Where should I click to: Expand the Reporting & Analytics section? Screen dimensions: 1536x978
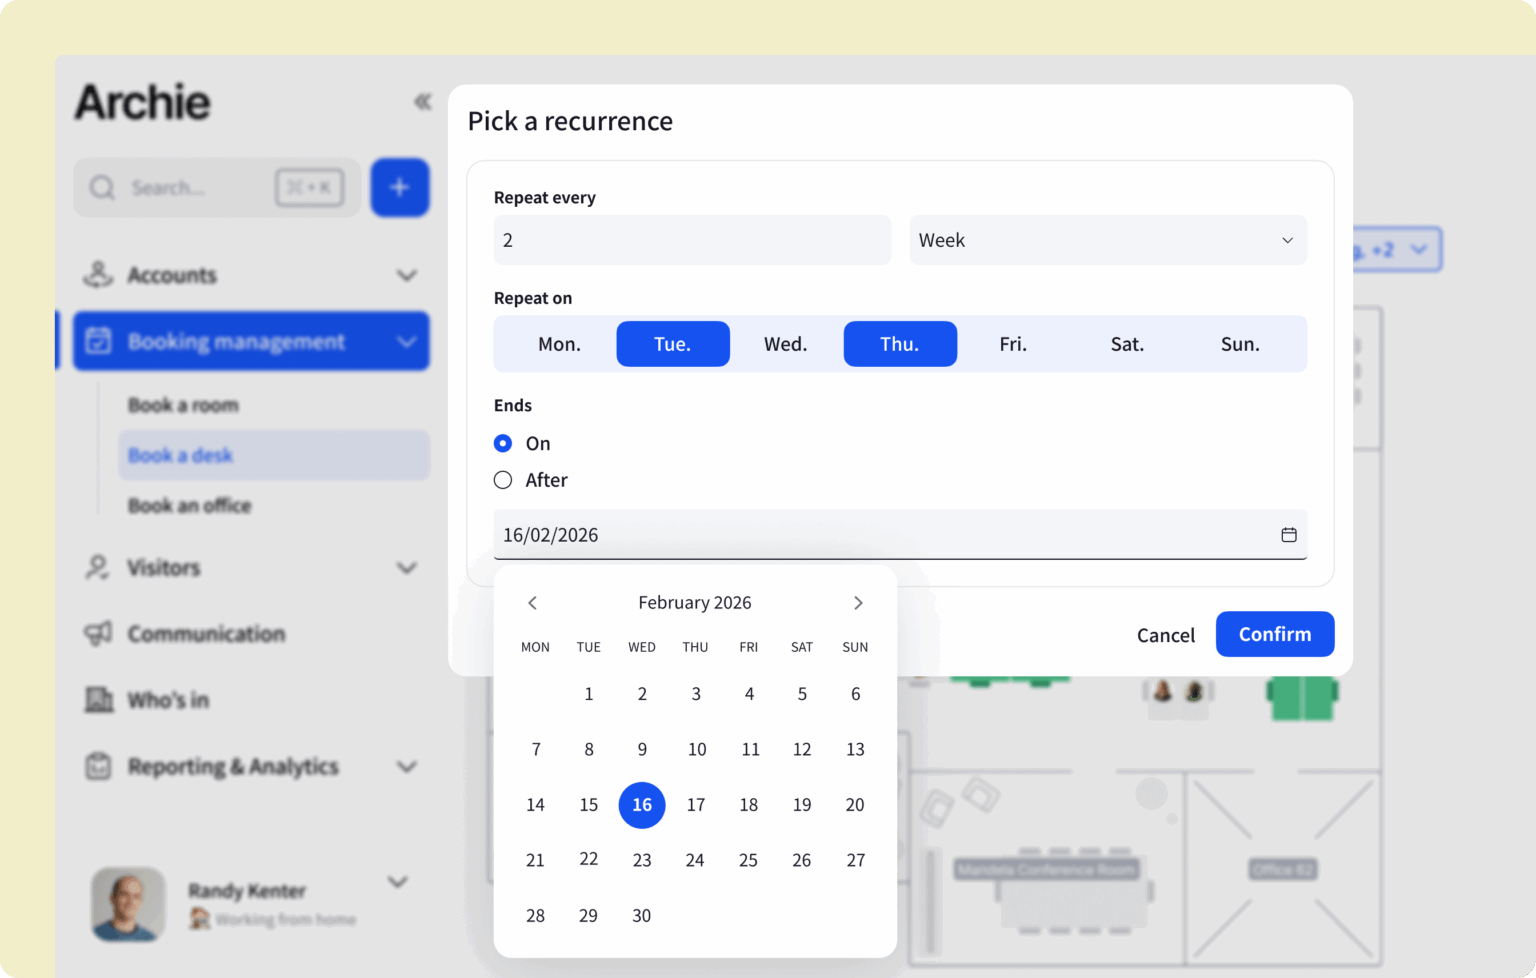coord(407,766)
